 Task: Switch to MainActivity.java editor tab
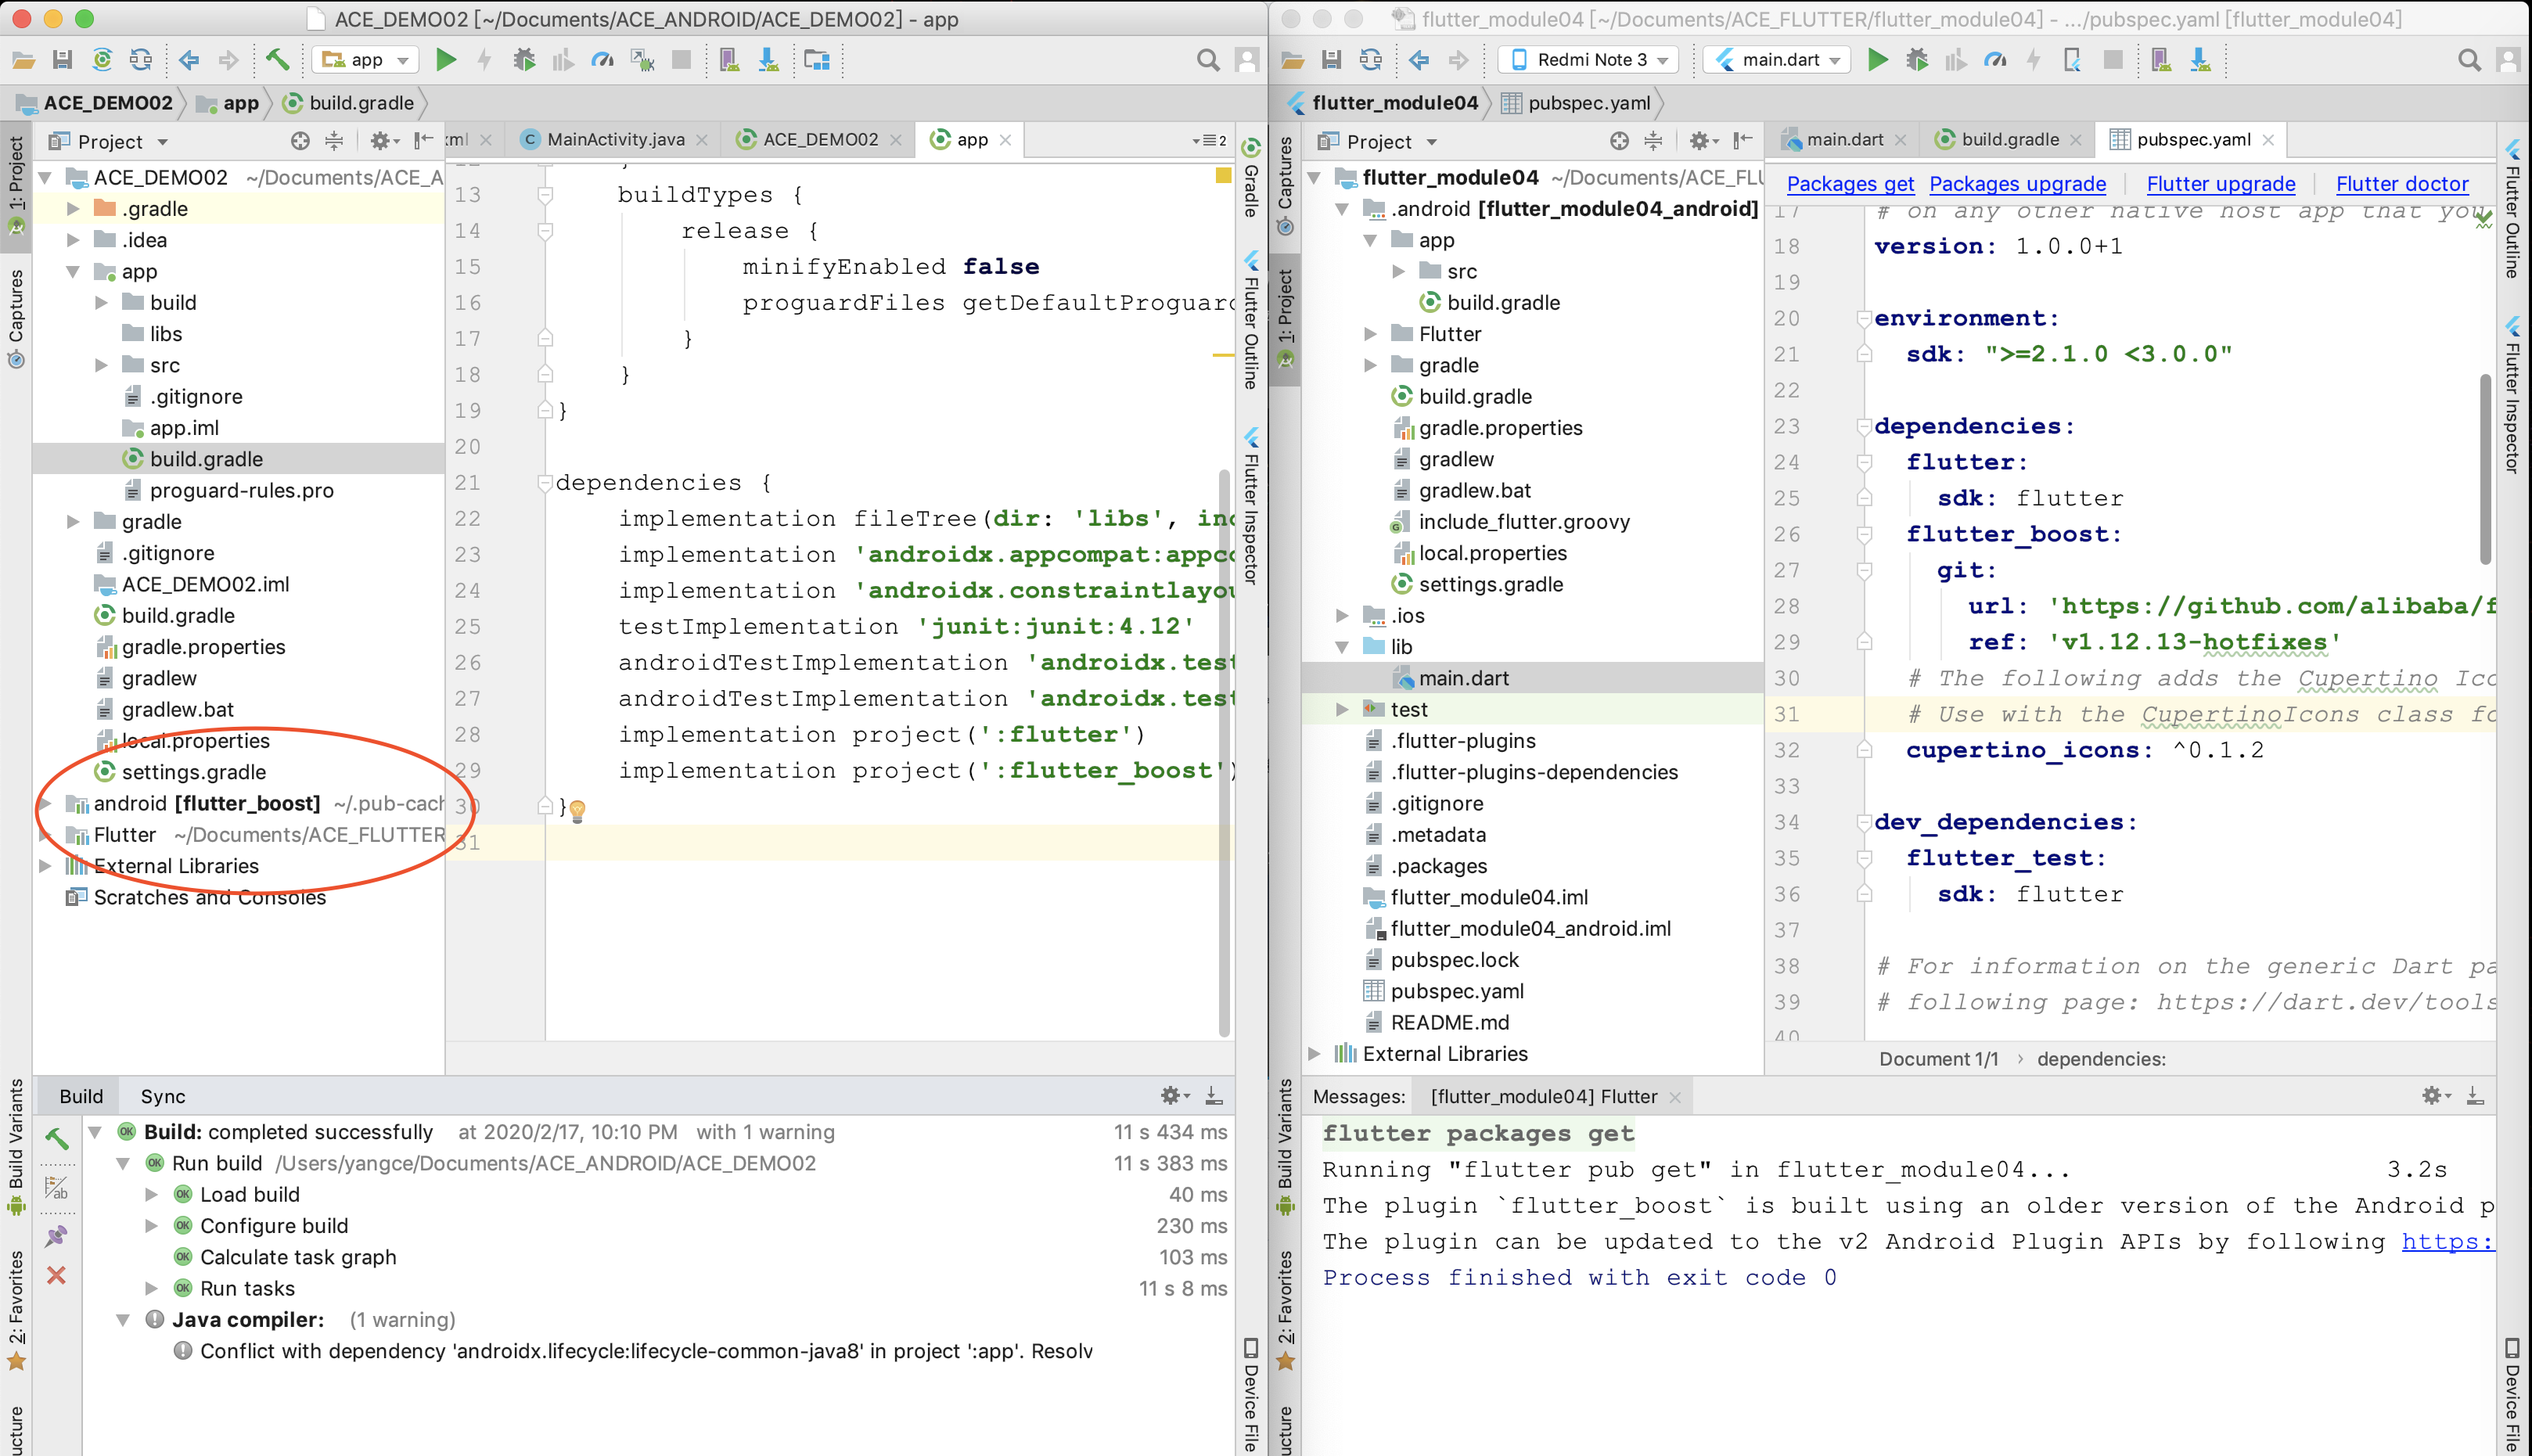coord(614,140)
